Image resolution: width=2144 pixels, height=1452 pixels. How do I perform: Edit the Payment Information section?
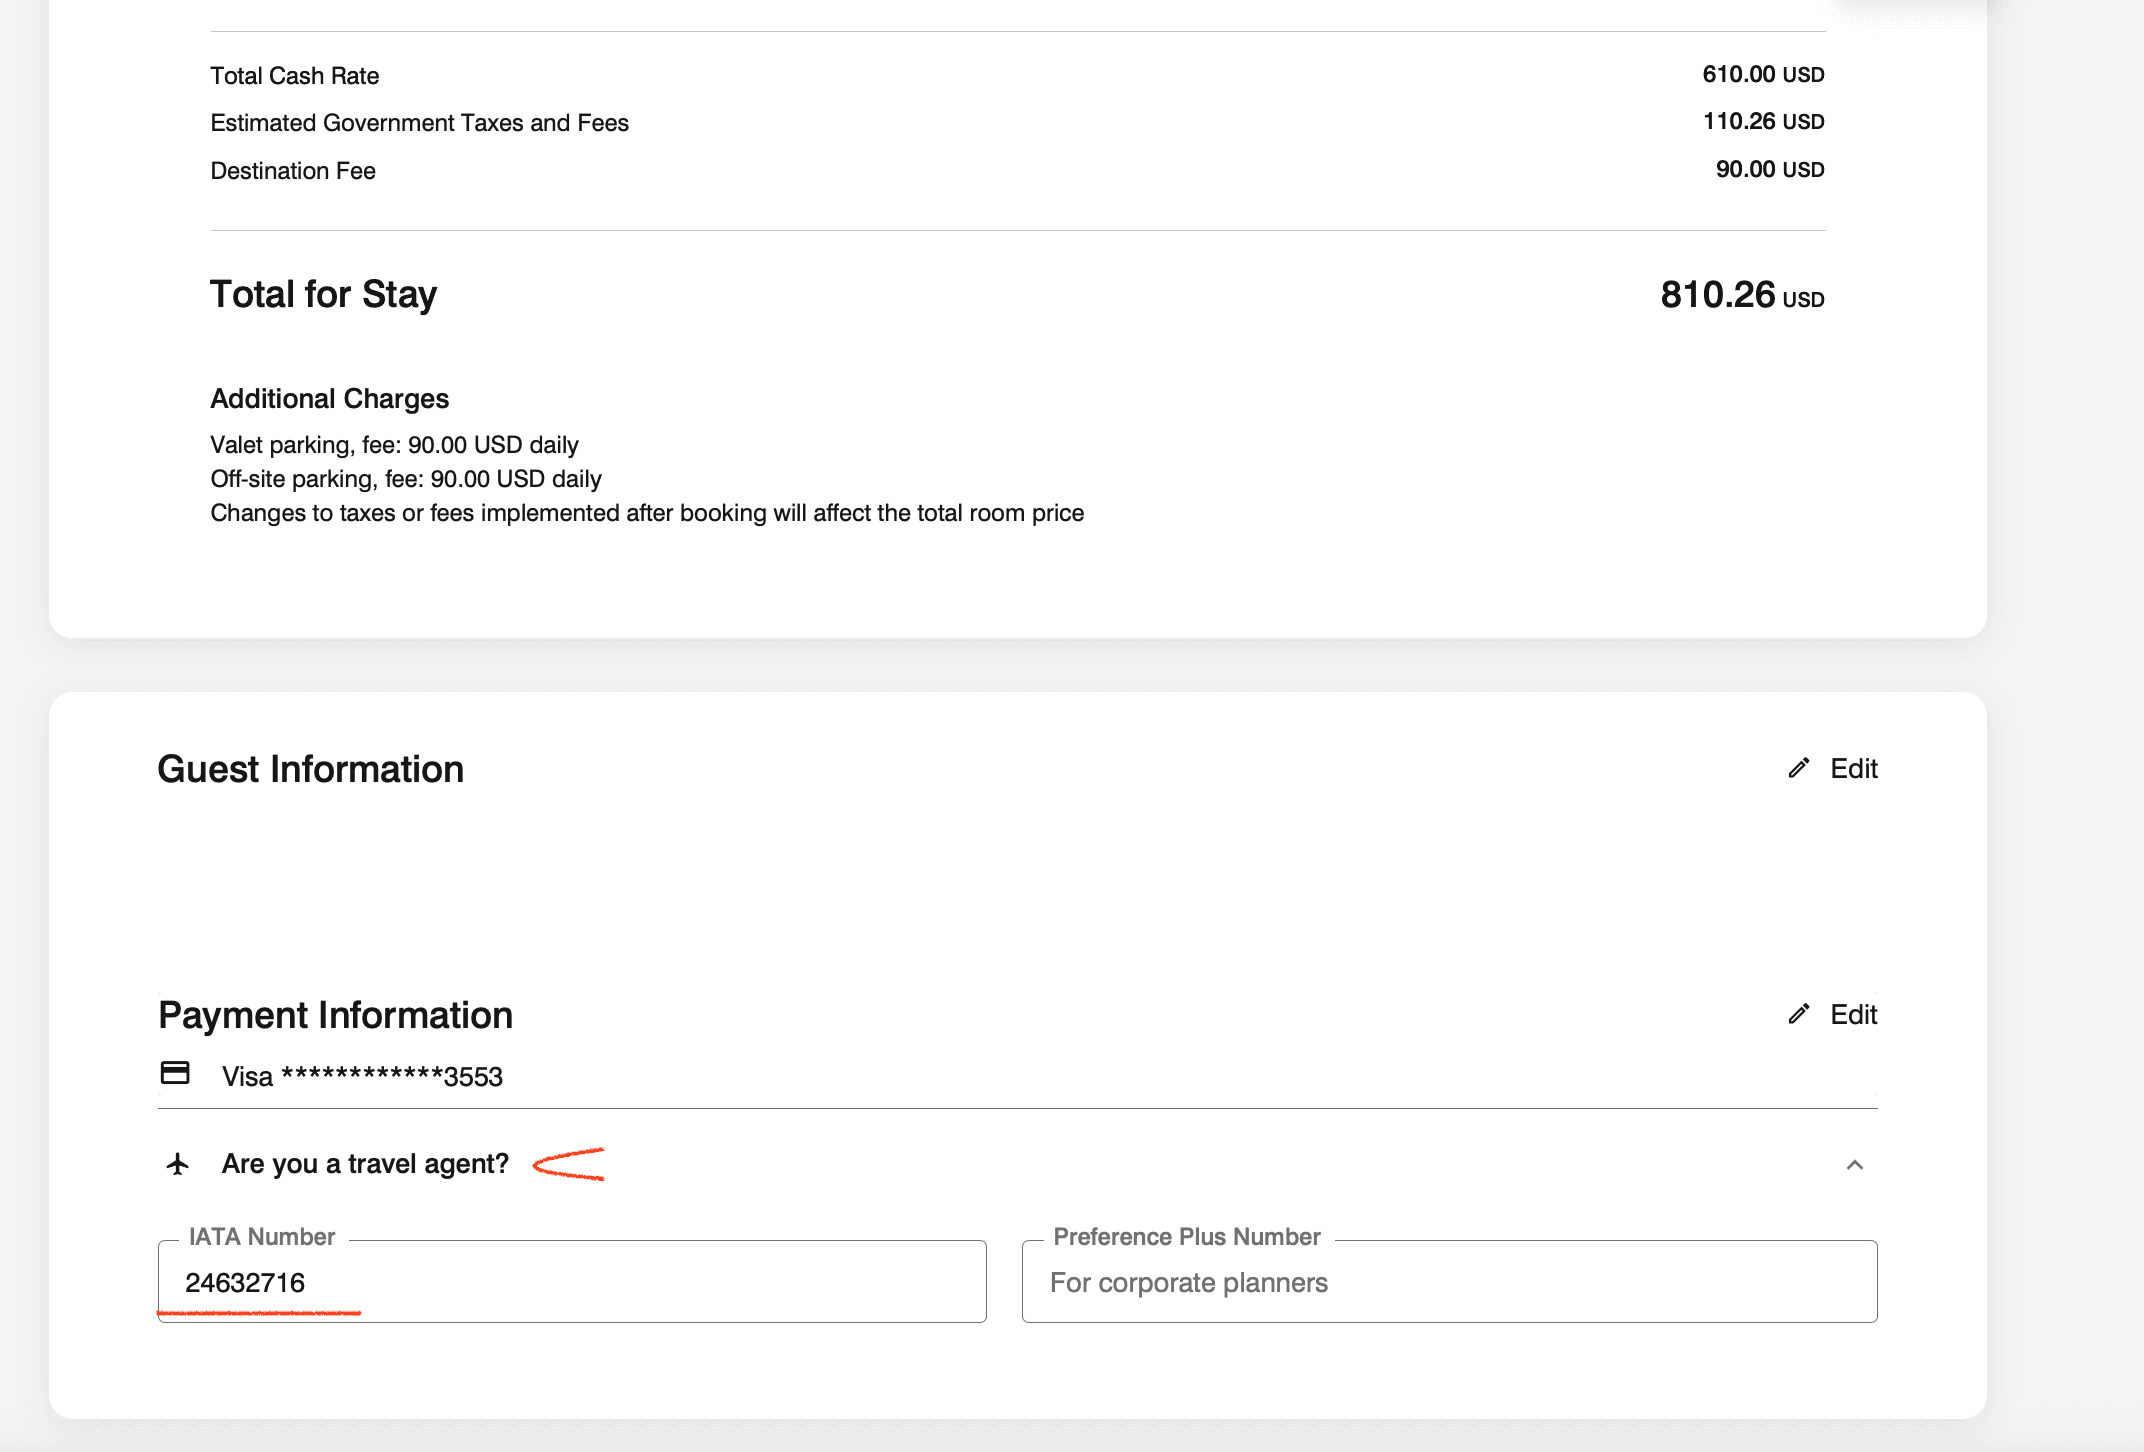pos(1853,1014)
